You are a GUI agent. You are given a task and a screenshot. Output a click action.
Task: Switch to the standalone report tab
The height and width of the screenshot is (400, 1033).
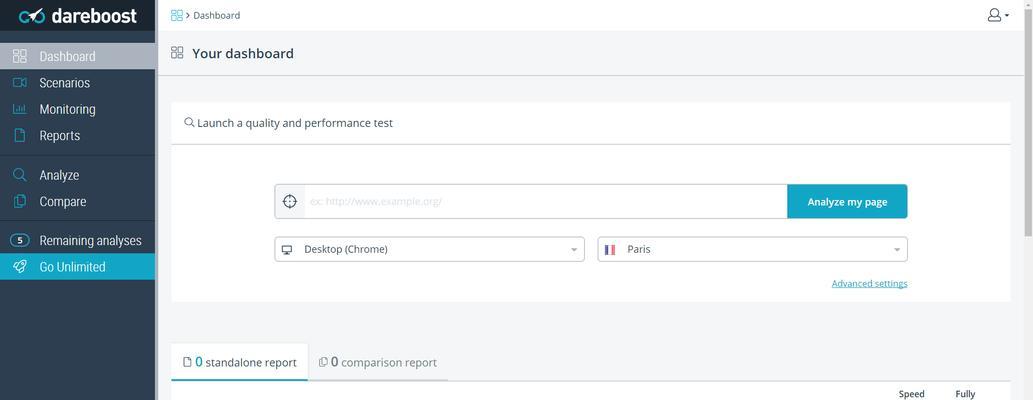coord(239,362)
